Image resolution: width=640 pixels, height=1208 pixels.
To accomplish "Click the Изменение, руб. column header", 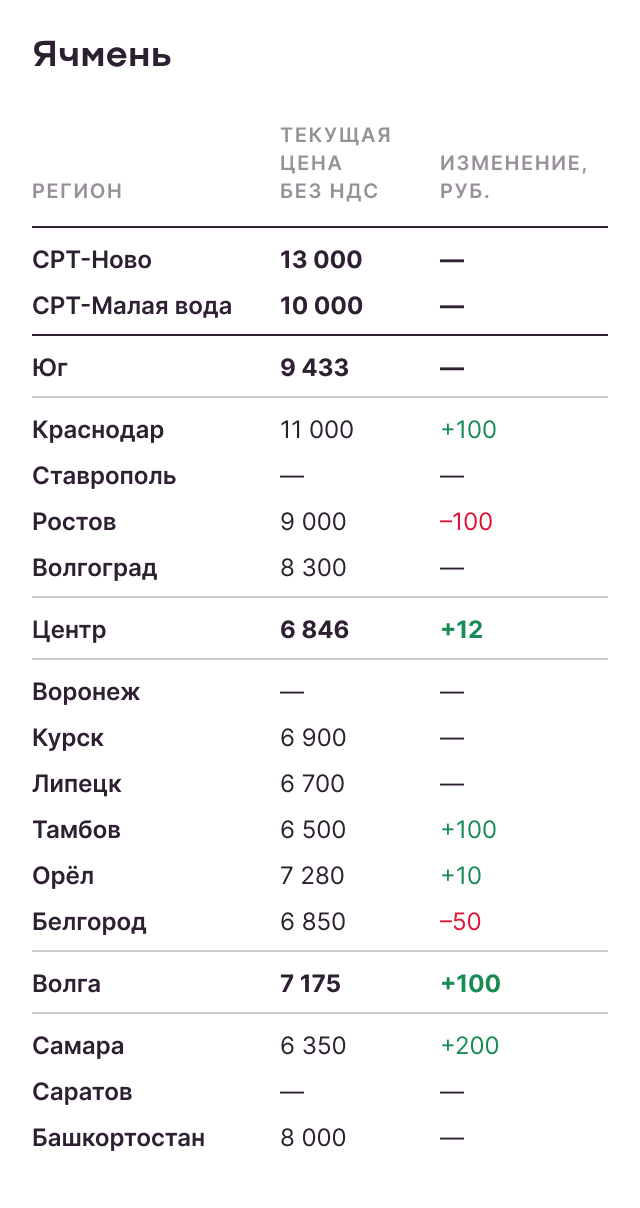I will click(513, 177).
